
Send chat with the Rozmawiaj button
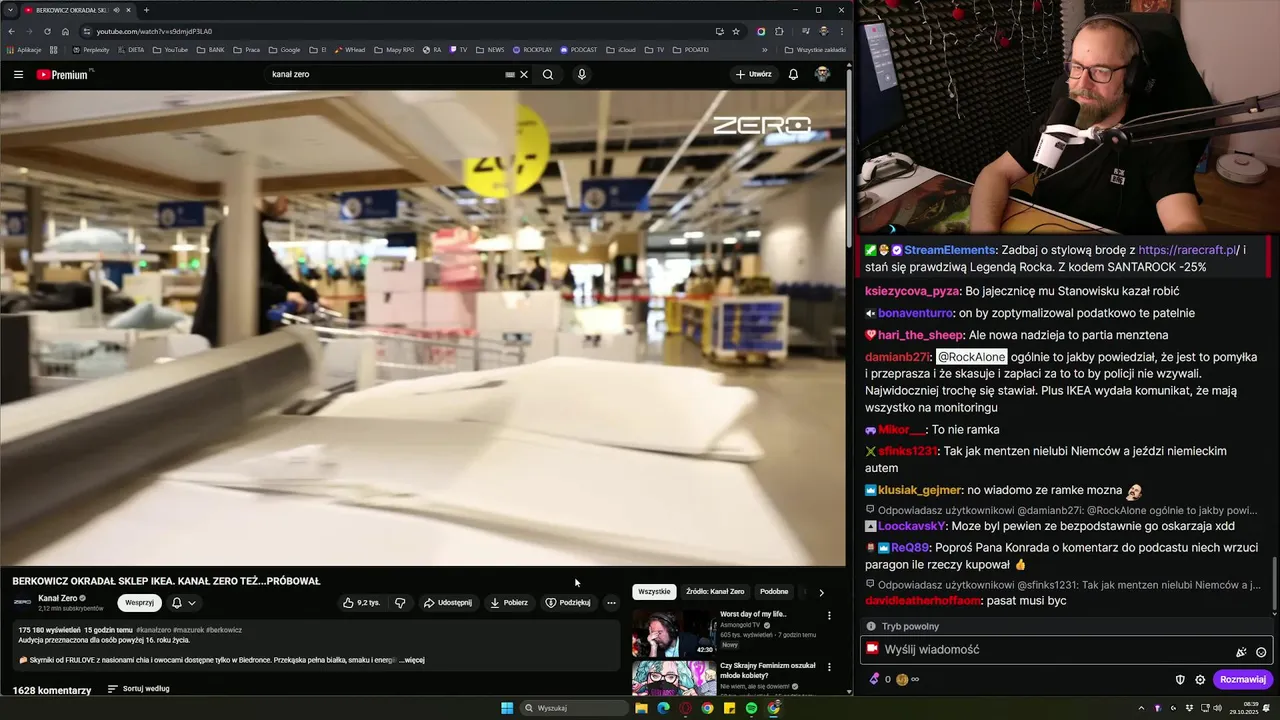[x=1243, y=680]
